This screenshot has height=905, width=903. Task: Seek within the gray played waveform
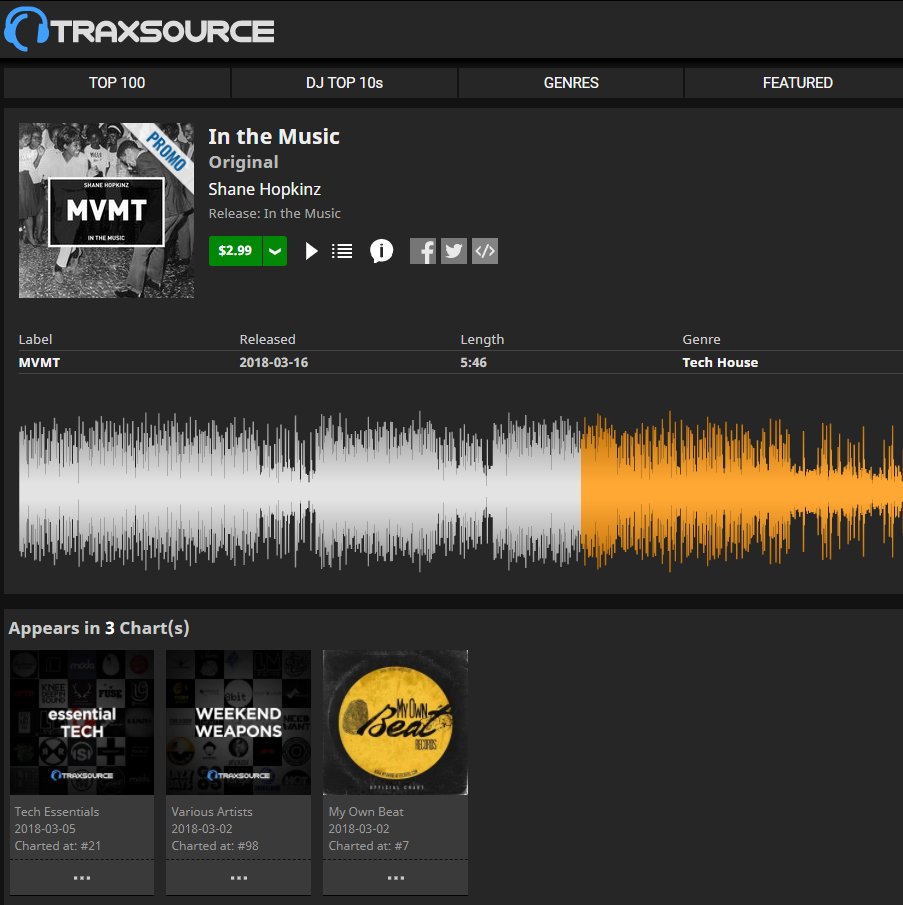coord(299,491)
